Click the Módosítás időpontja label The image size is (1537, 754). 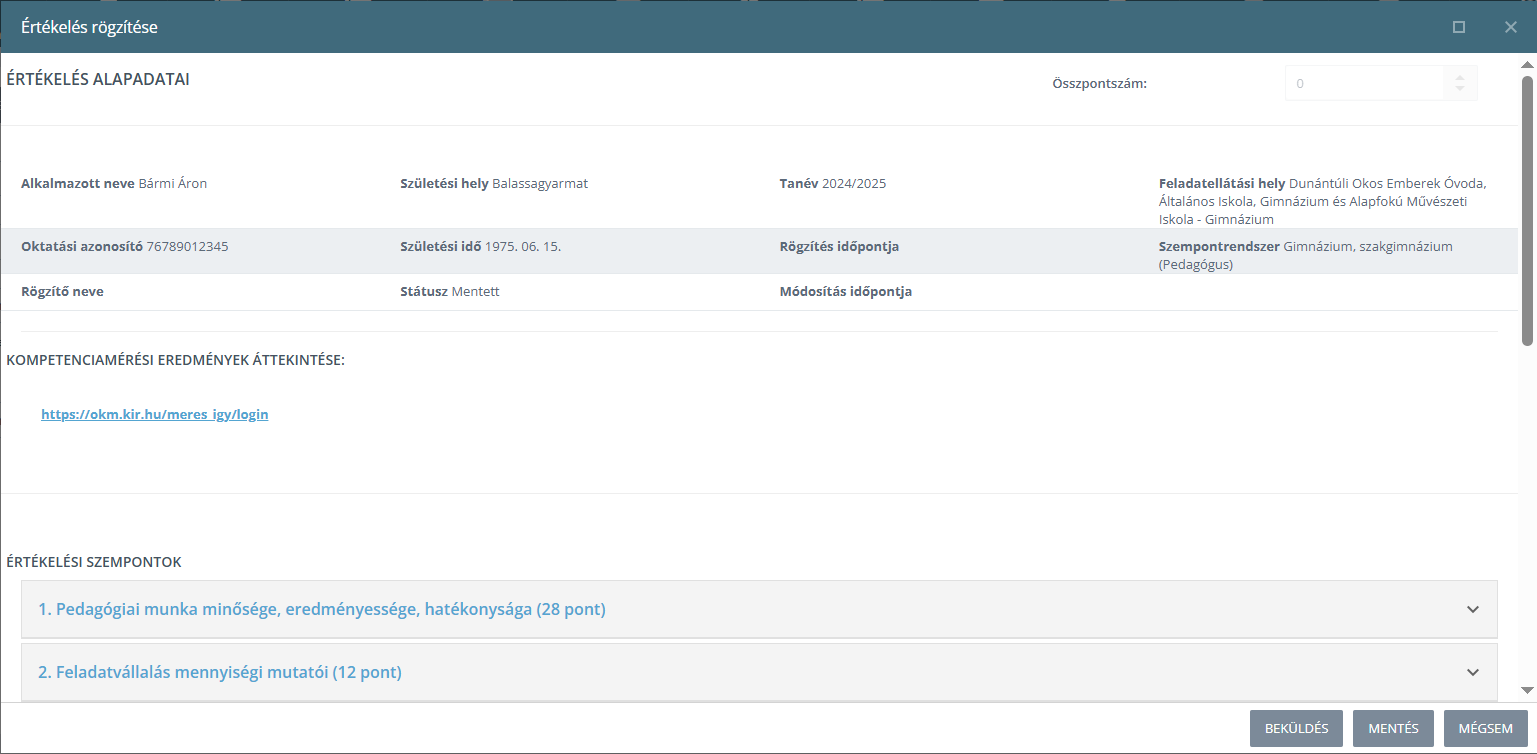coord(846,292)
